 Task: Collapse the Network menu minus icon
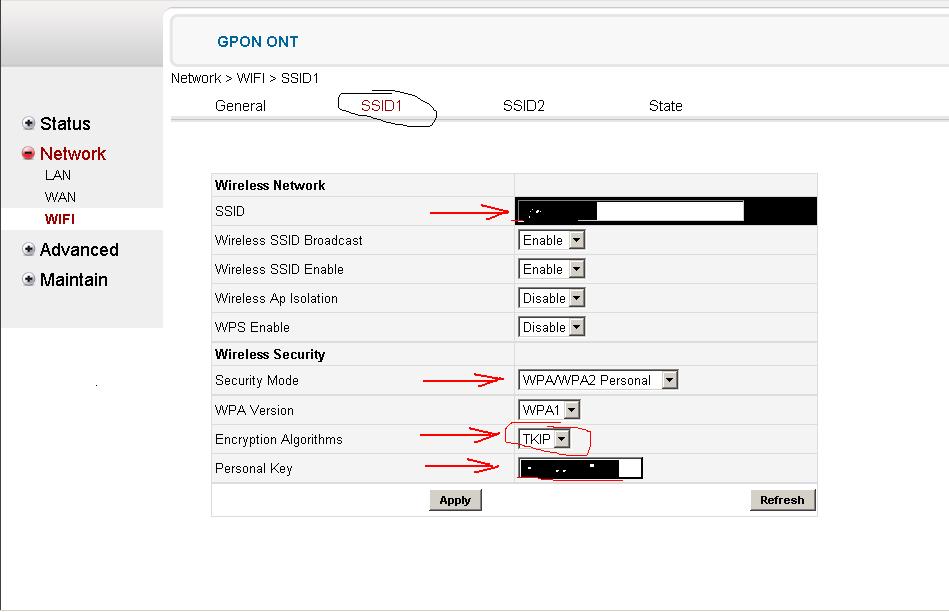click(x=29, y=154)
